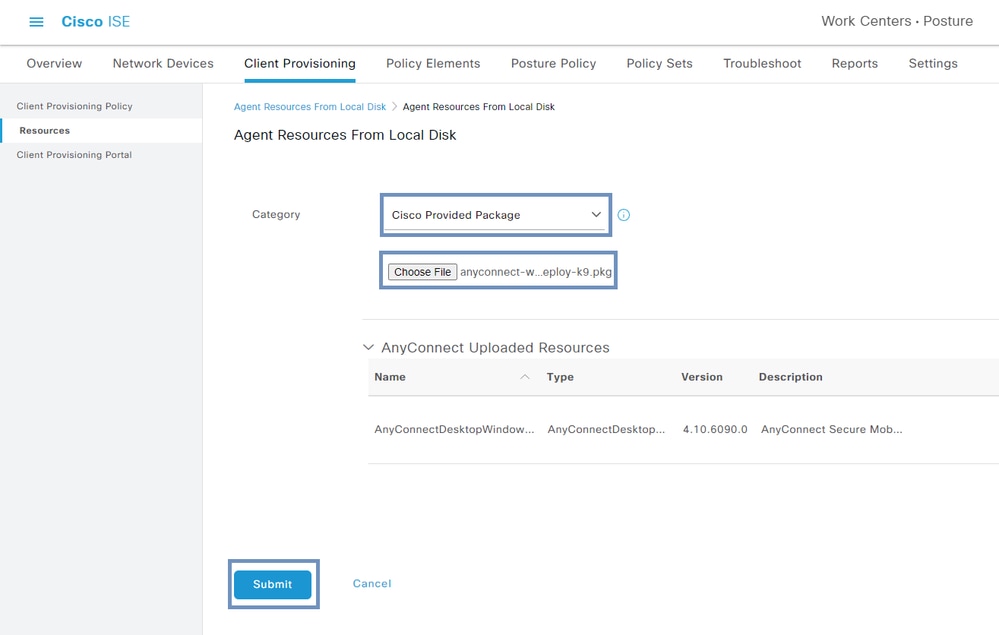999x635 pixels.
Task: Go to the Settings tab
Action: coord(933,64)
